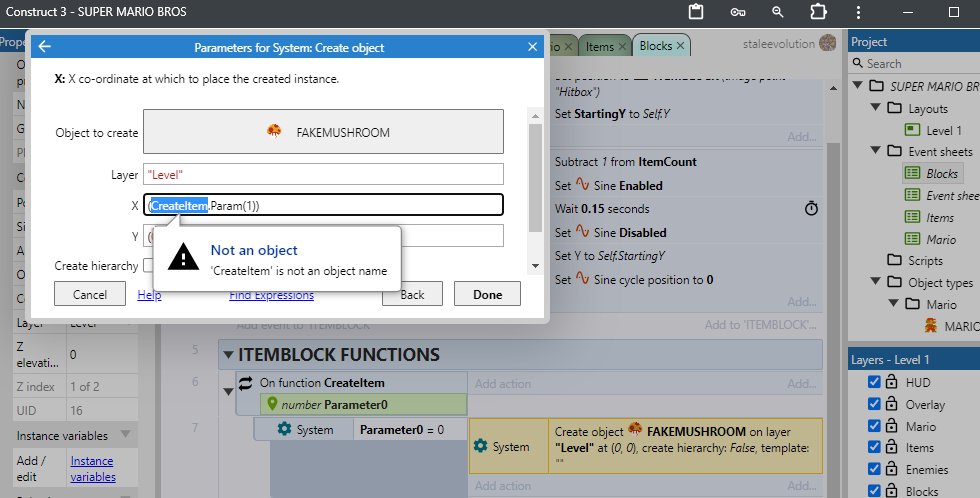Image resolution: width=980 pixels, height=498 pixels.
Task: Collapse the SUPER MARIO BROS project root
Action: [858, 85]
